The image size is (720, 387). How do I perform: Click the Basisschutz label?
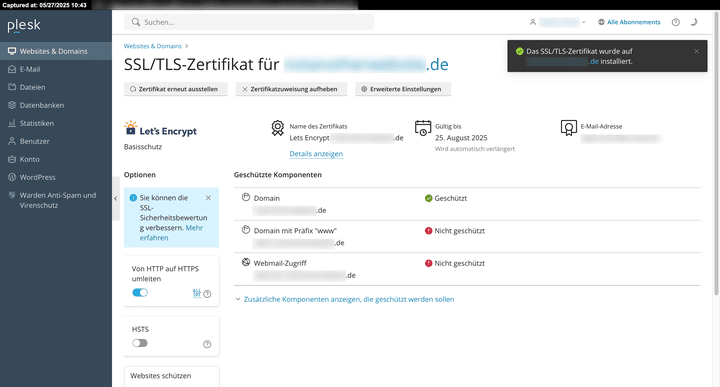143,147
